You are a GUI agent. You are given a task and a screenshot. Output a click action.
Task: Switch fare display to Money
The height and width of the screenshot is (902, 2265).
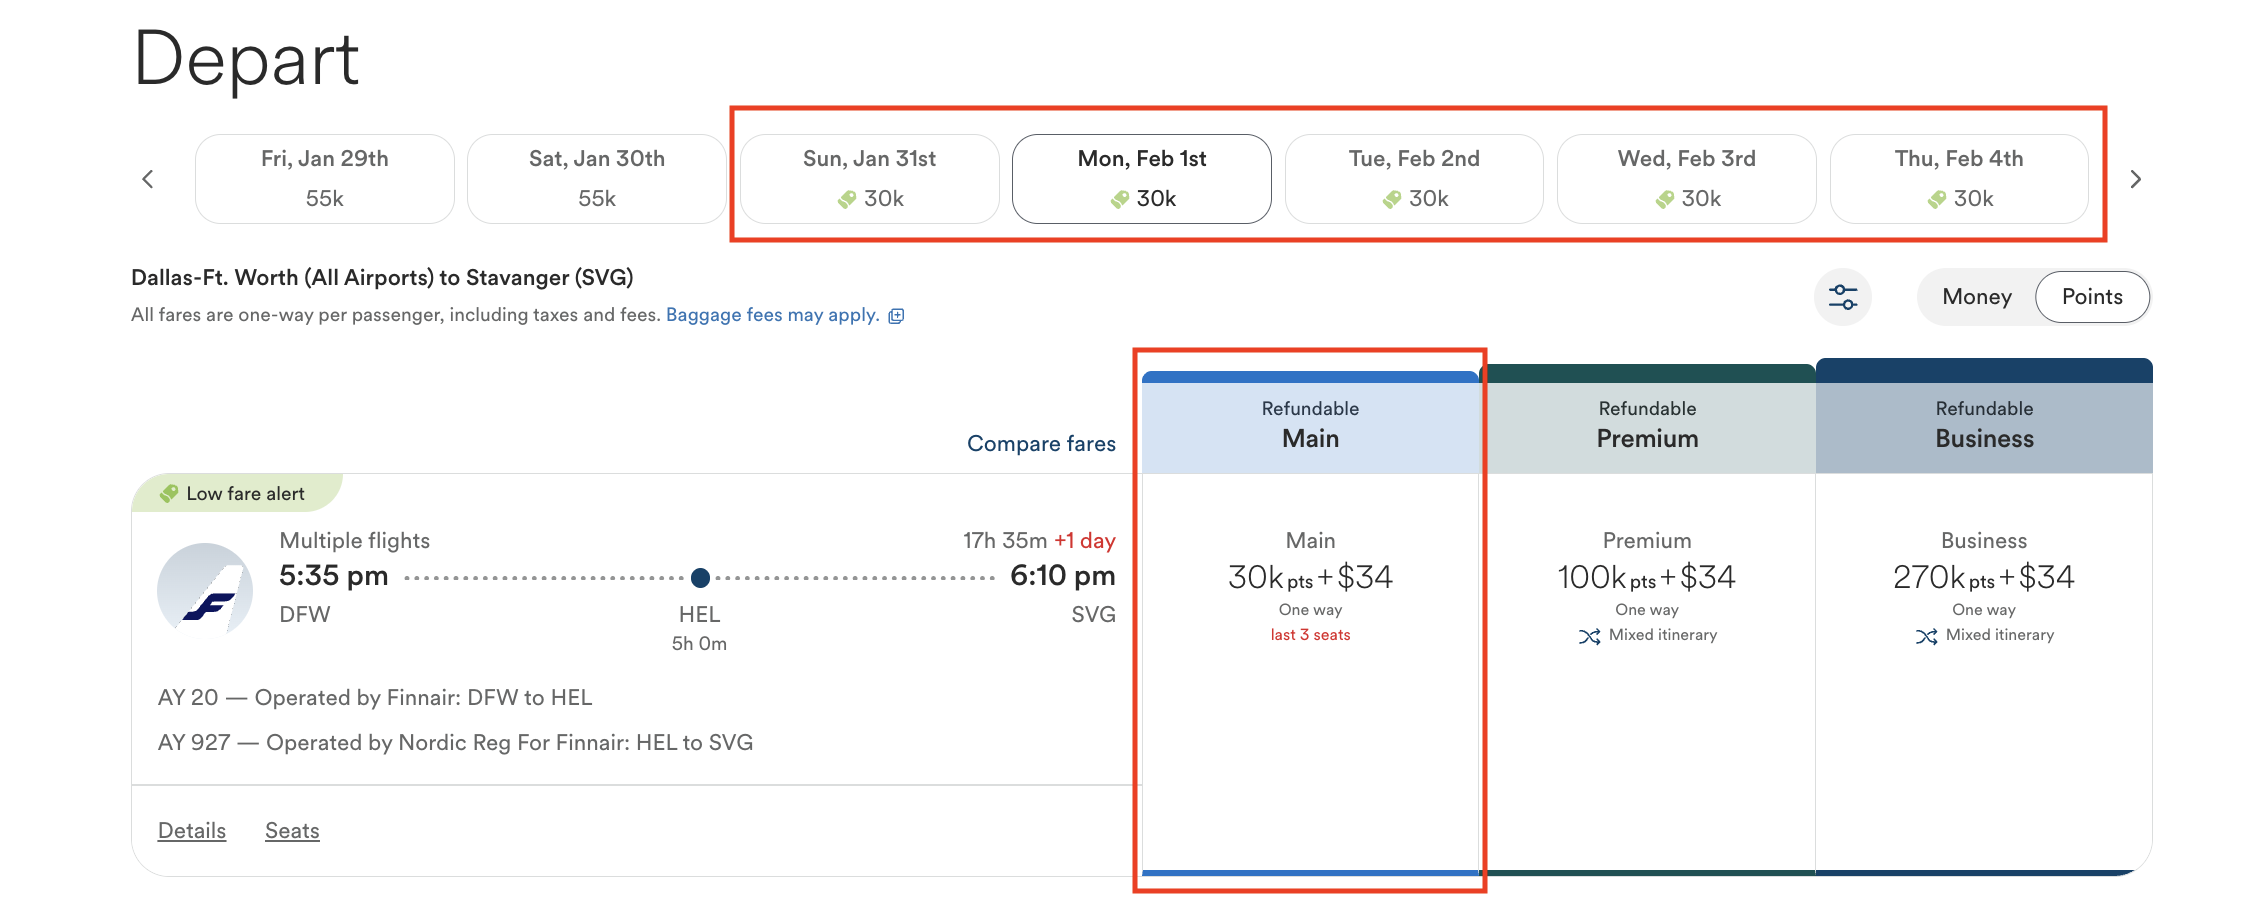[1977, 297]
